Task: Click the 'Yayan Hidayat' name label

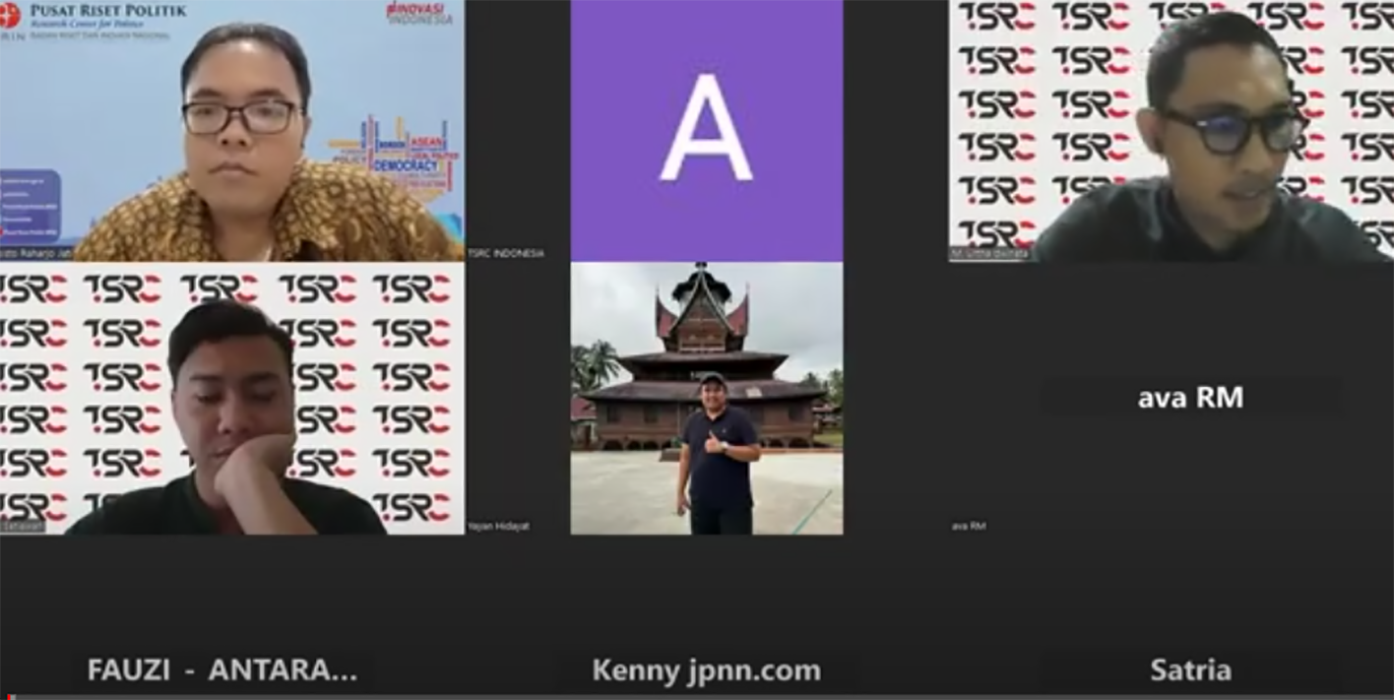Action: coord(498,526)
